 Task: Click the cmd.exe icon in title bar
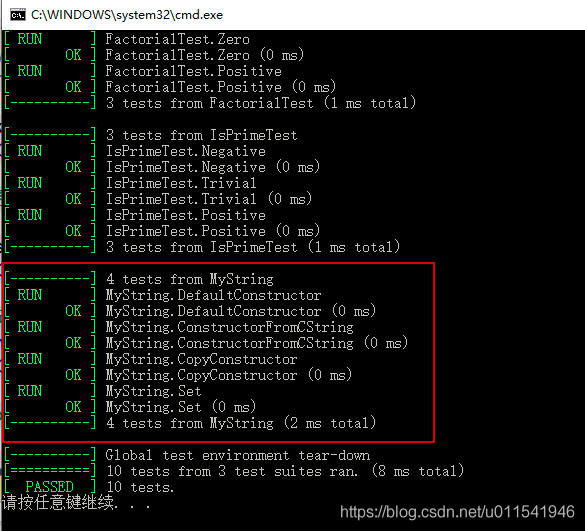pos(18,15)
